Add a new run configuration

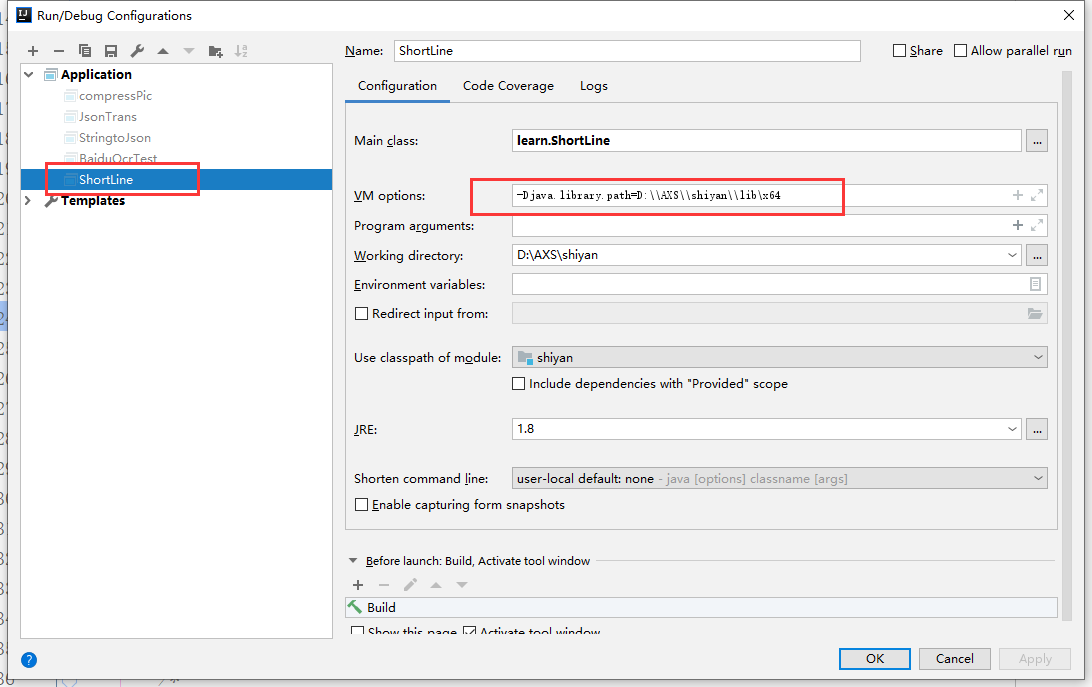pyautogui.click(x=32, y=50)
